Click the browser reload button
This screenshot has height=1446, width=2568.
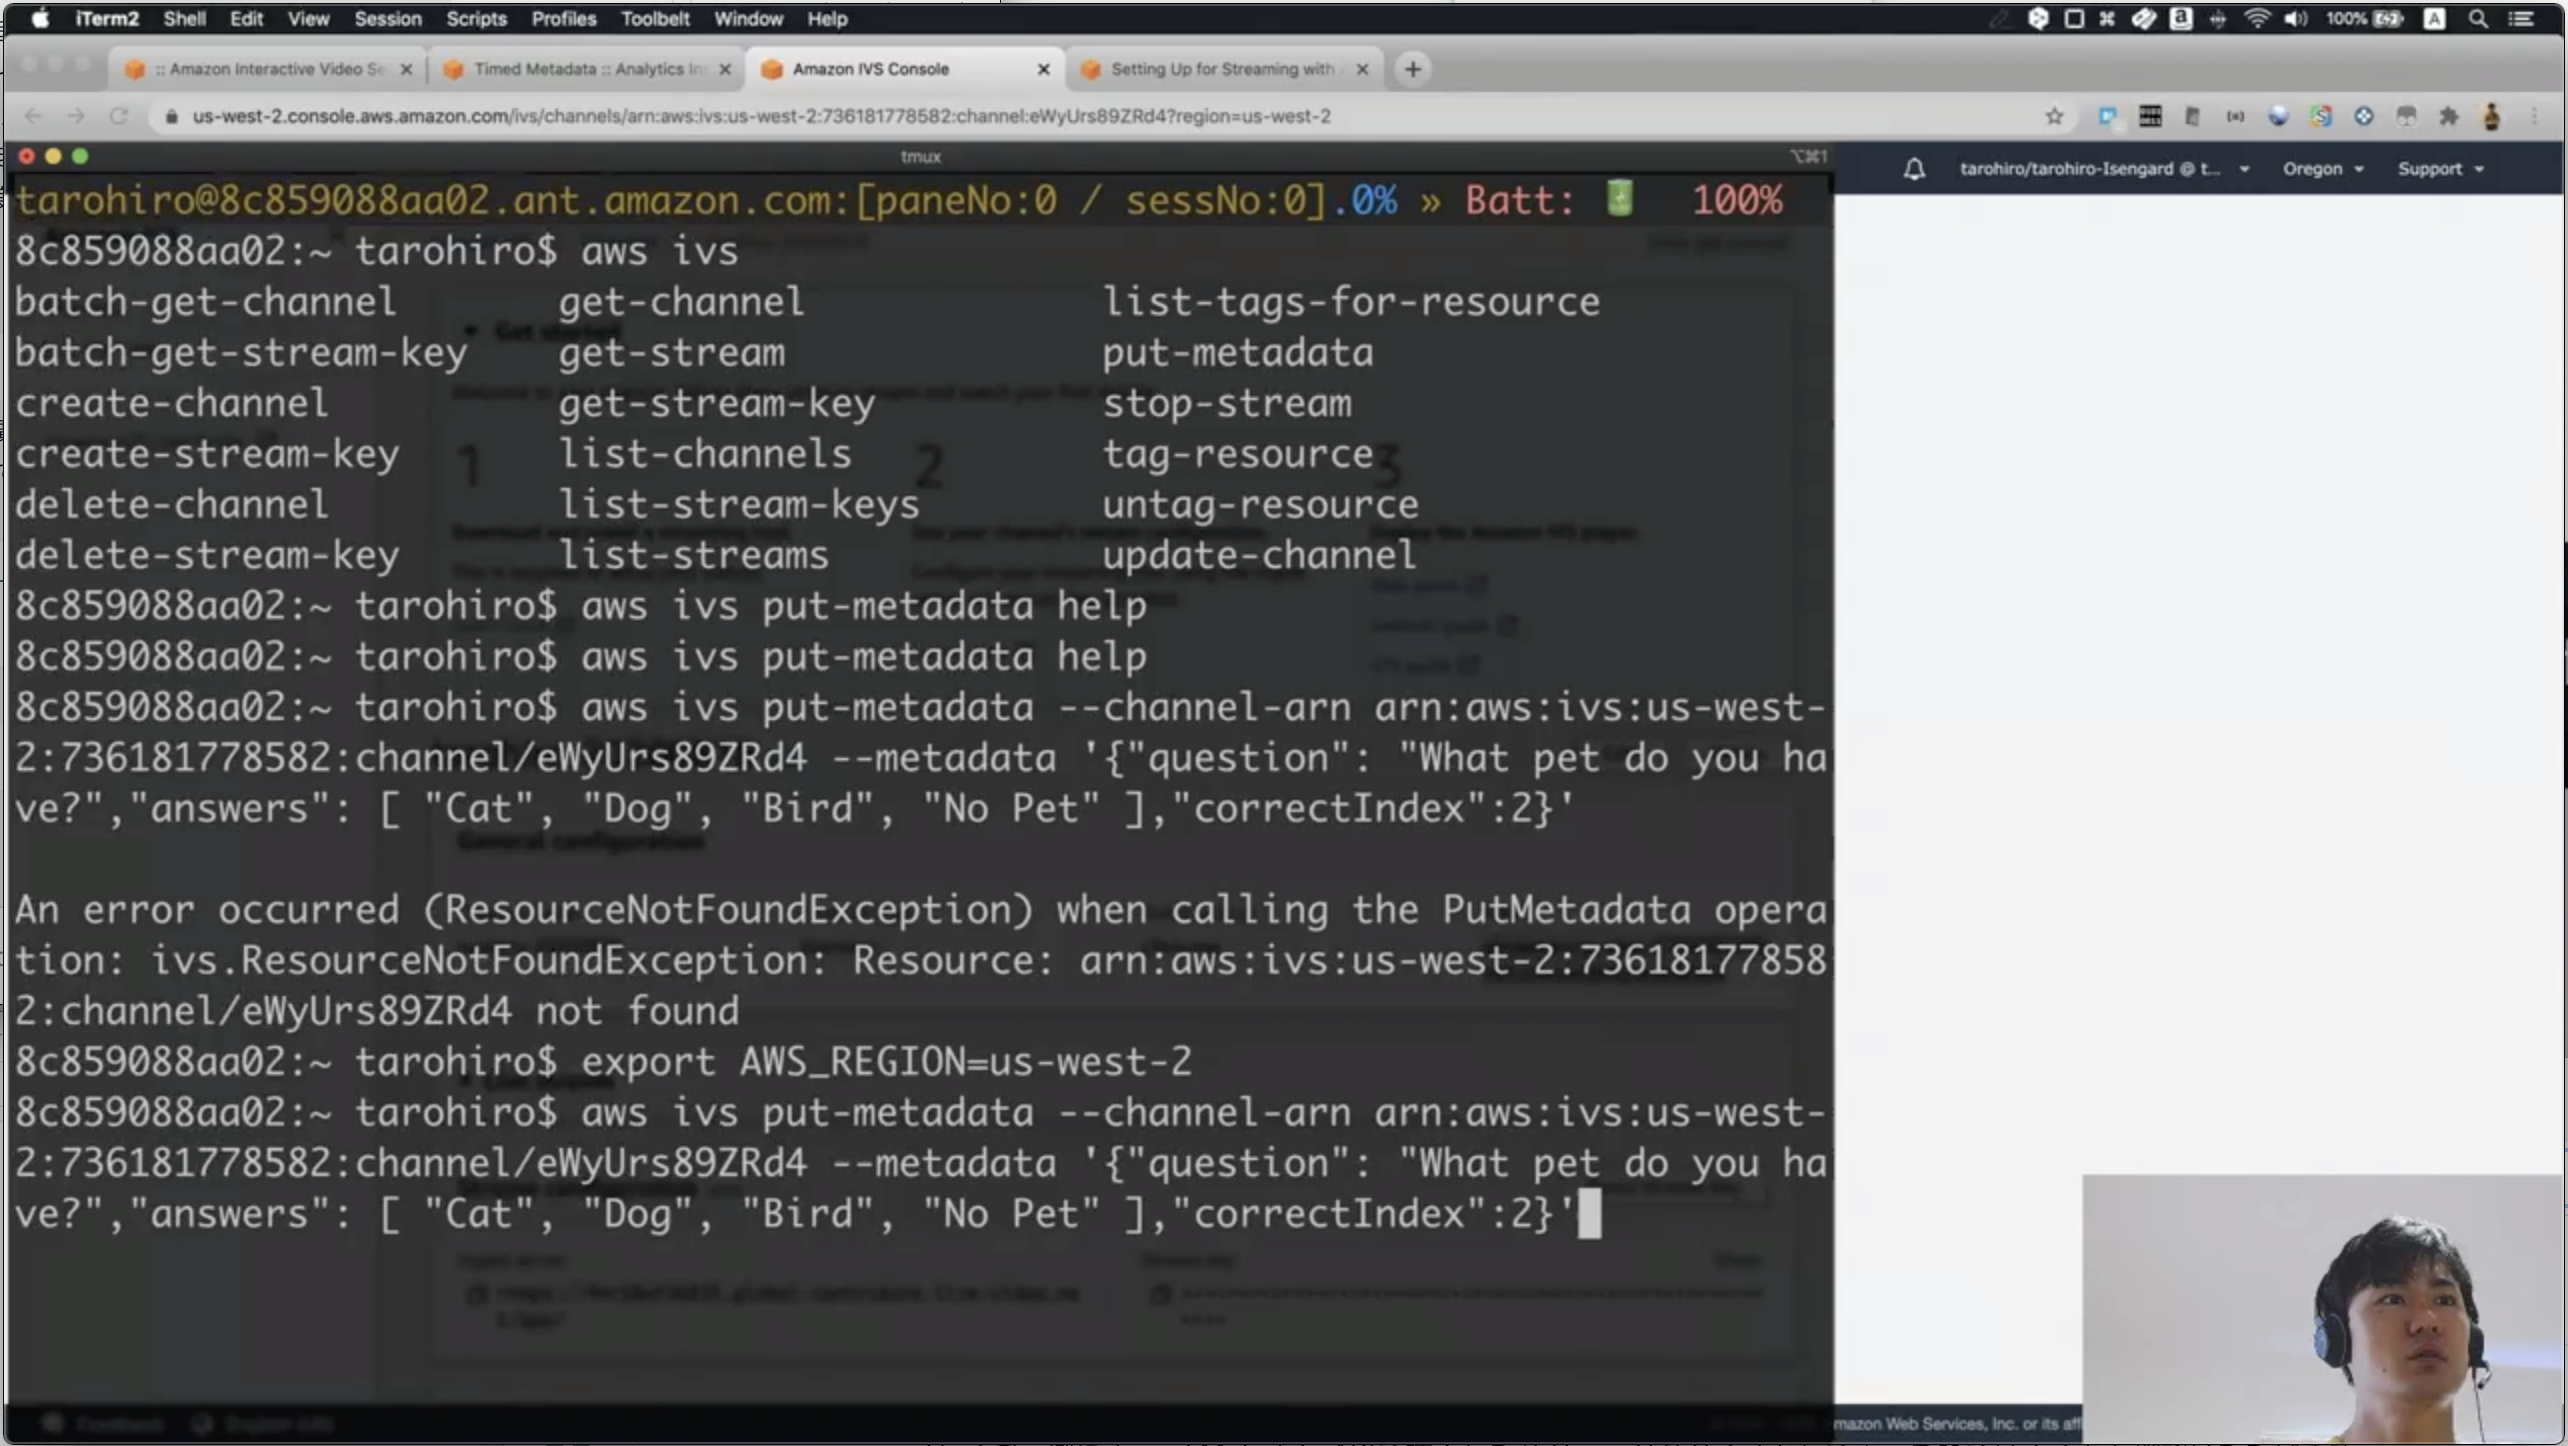pos(118,117)
